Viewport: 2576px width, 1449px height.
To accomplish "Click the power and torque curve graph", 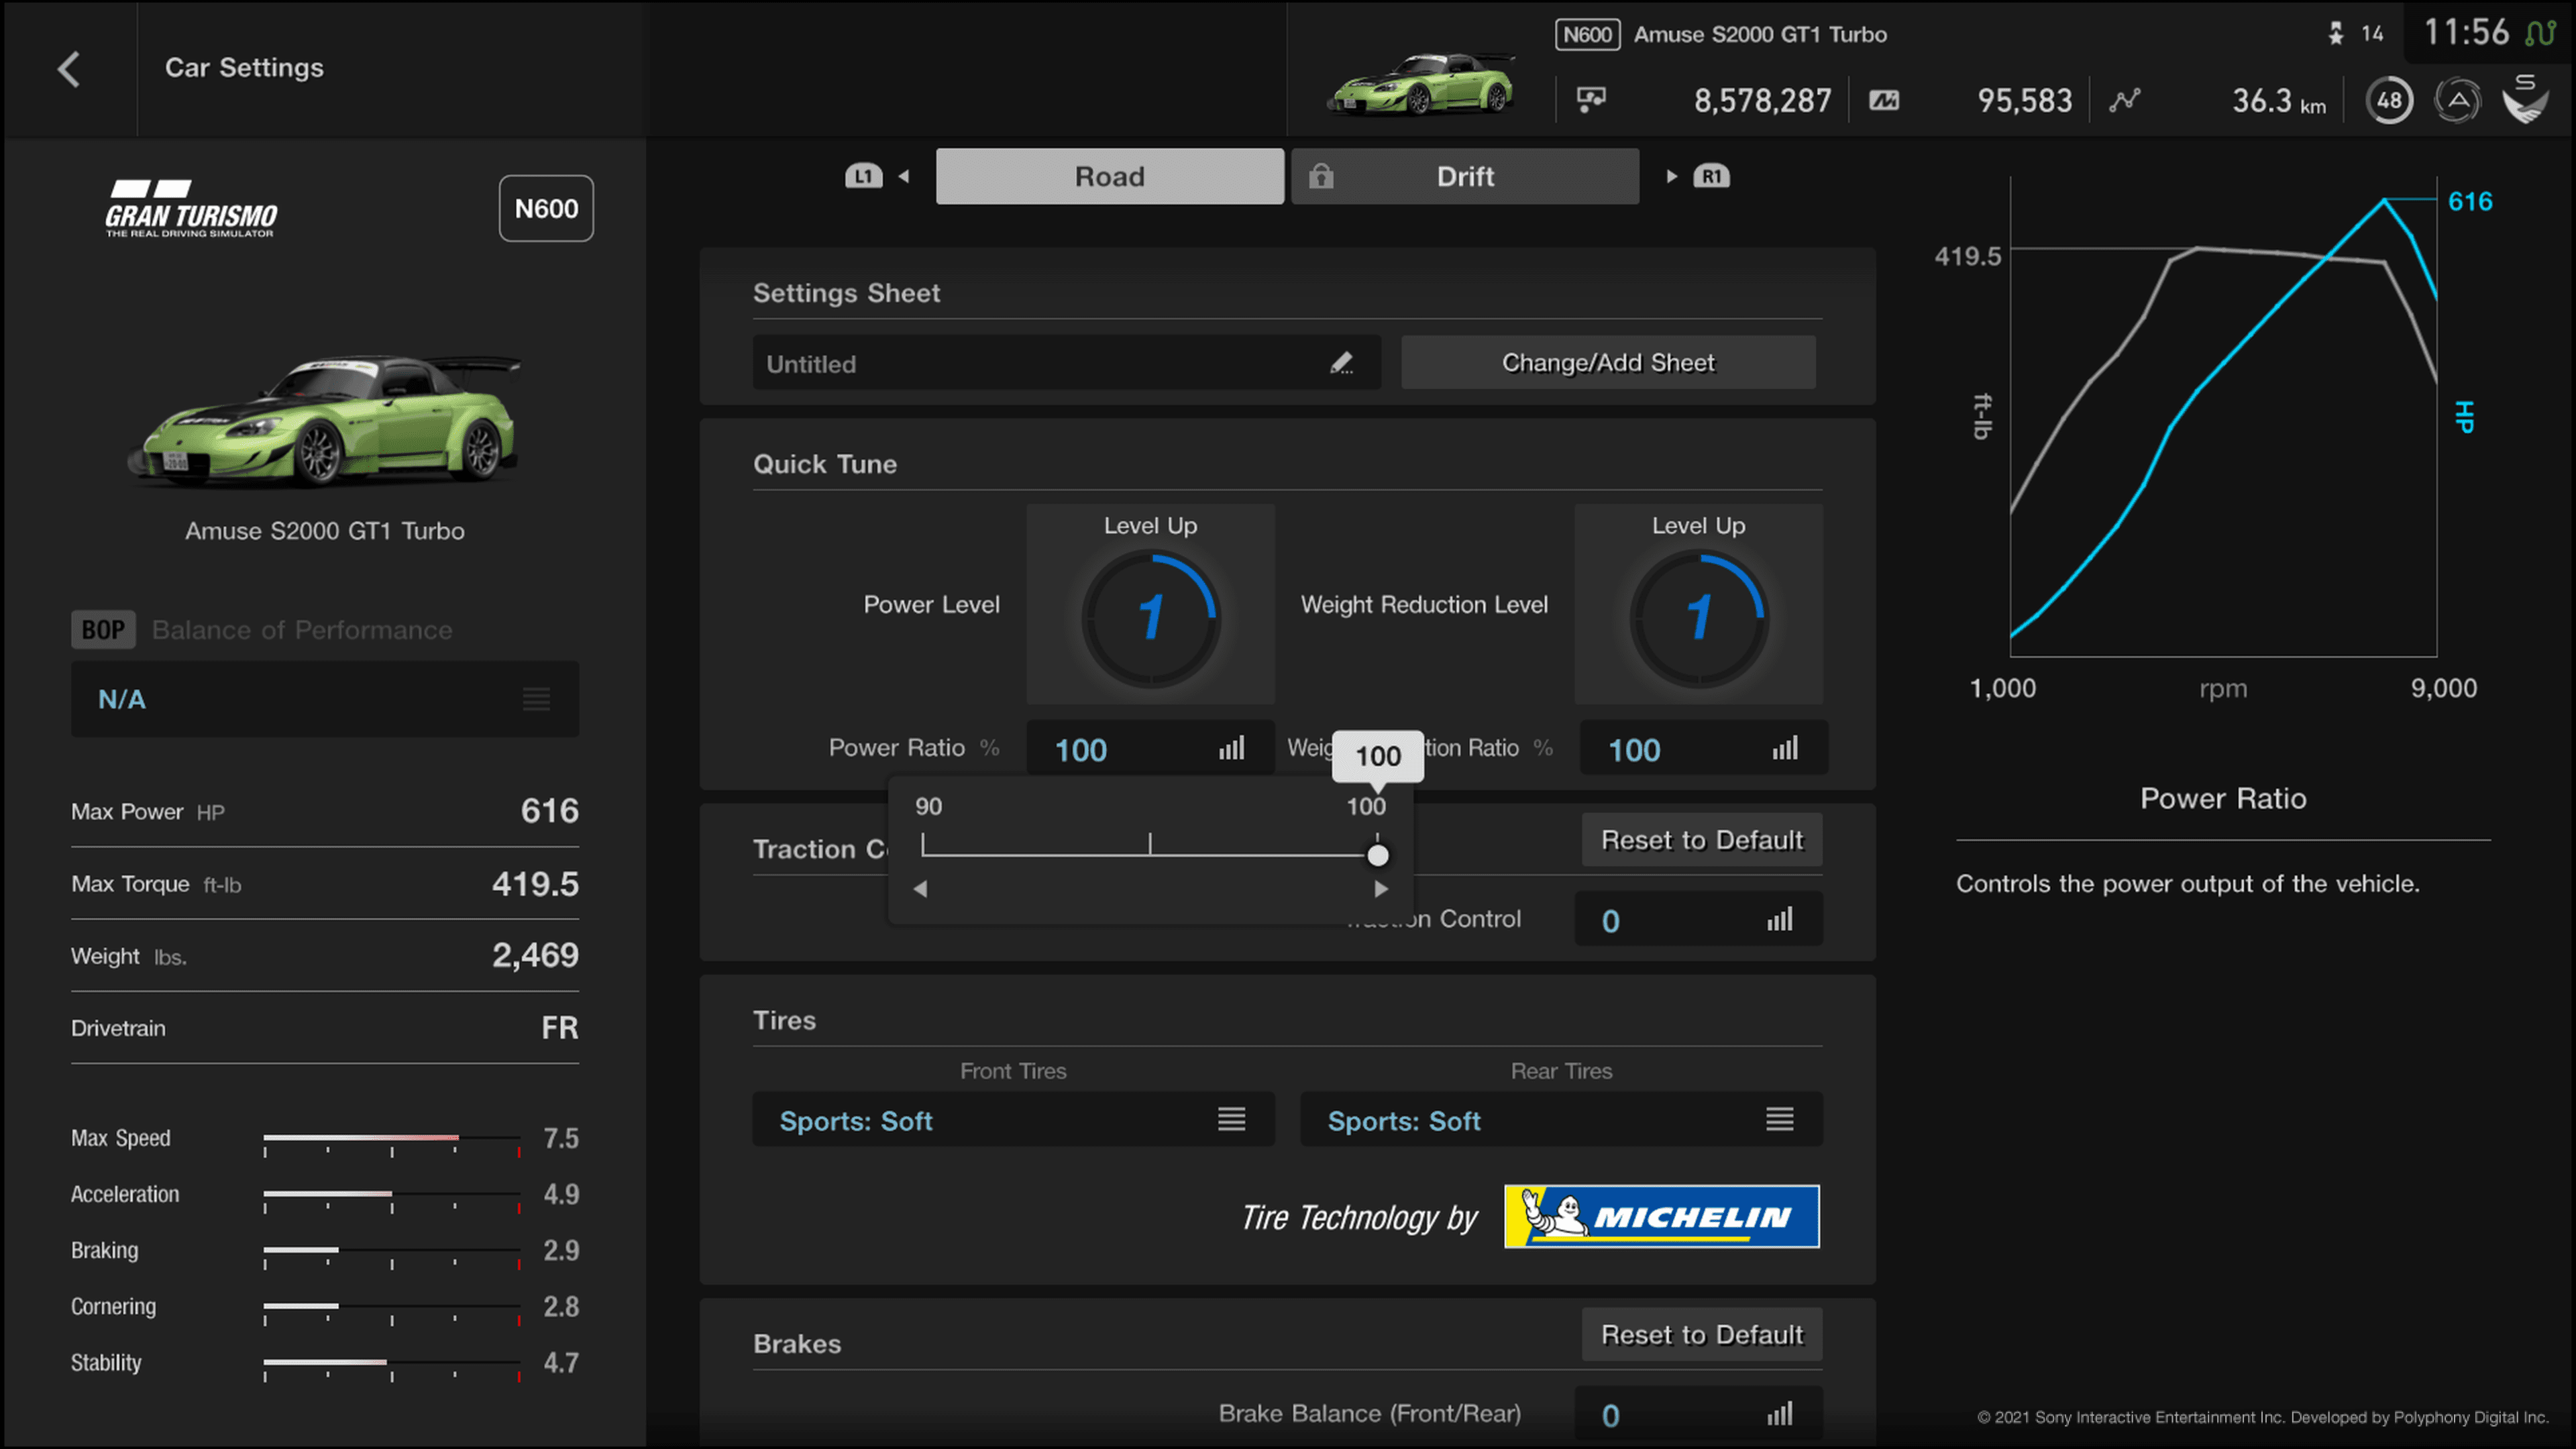I will click(2222, 418).
